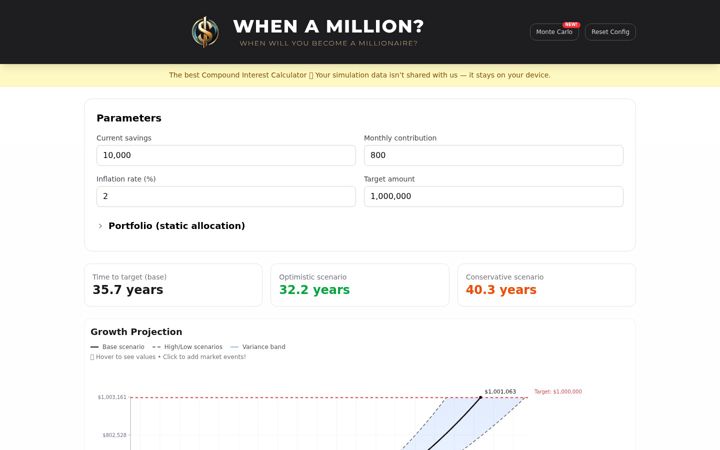This screenshot has width=720, height=450.
Task: Focus the Inflation rate (%) input field
Action: click(226, 196)
